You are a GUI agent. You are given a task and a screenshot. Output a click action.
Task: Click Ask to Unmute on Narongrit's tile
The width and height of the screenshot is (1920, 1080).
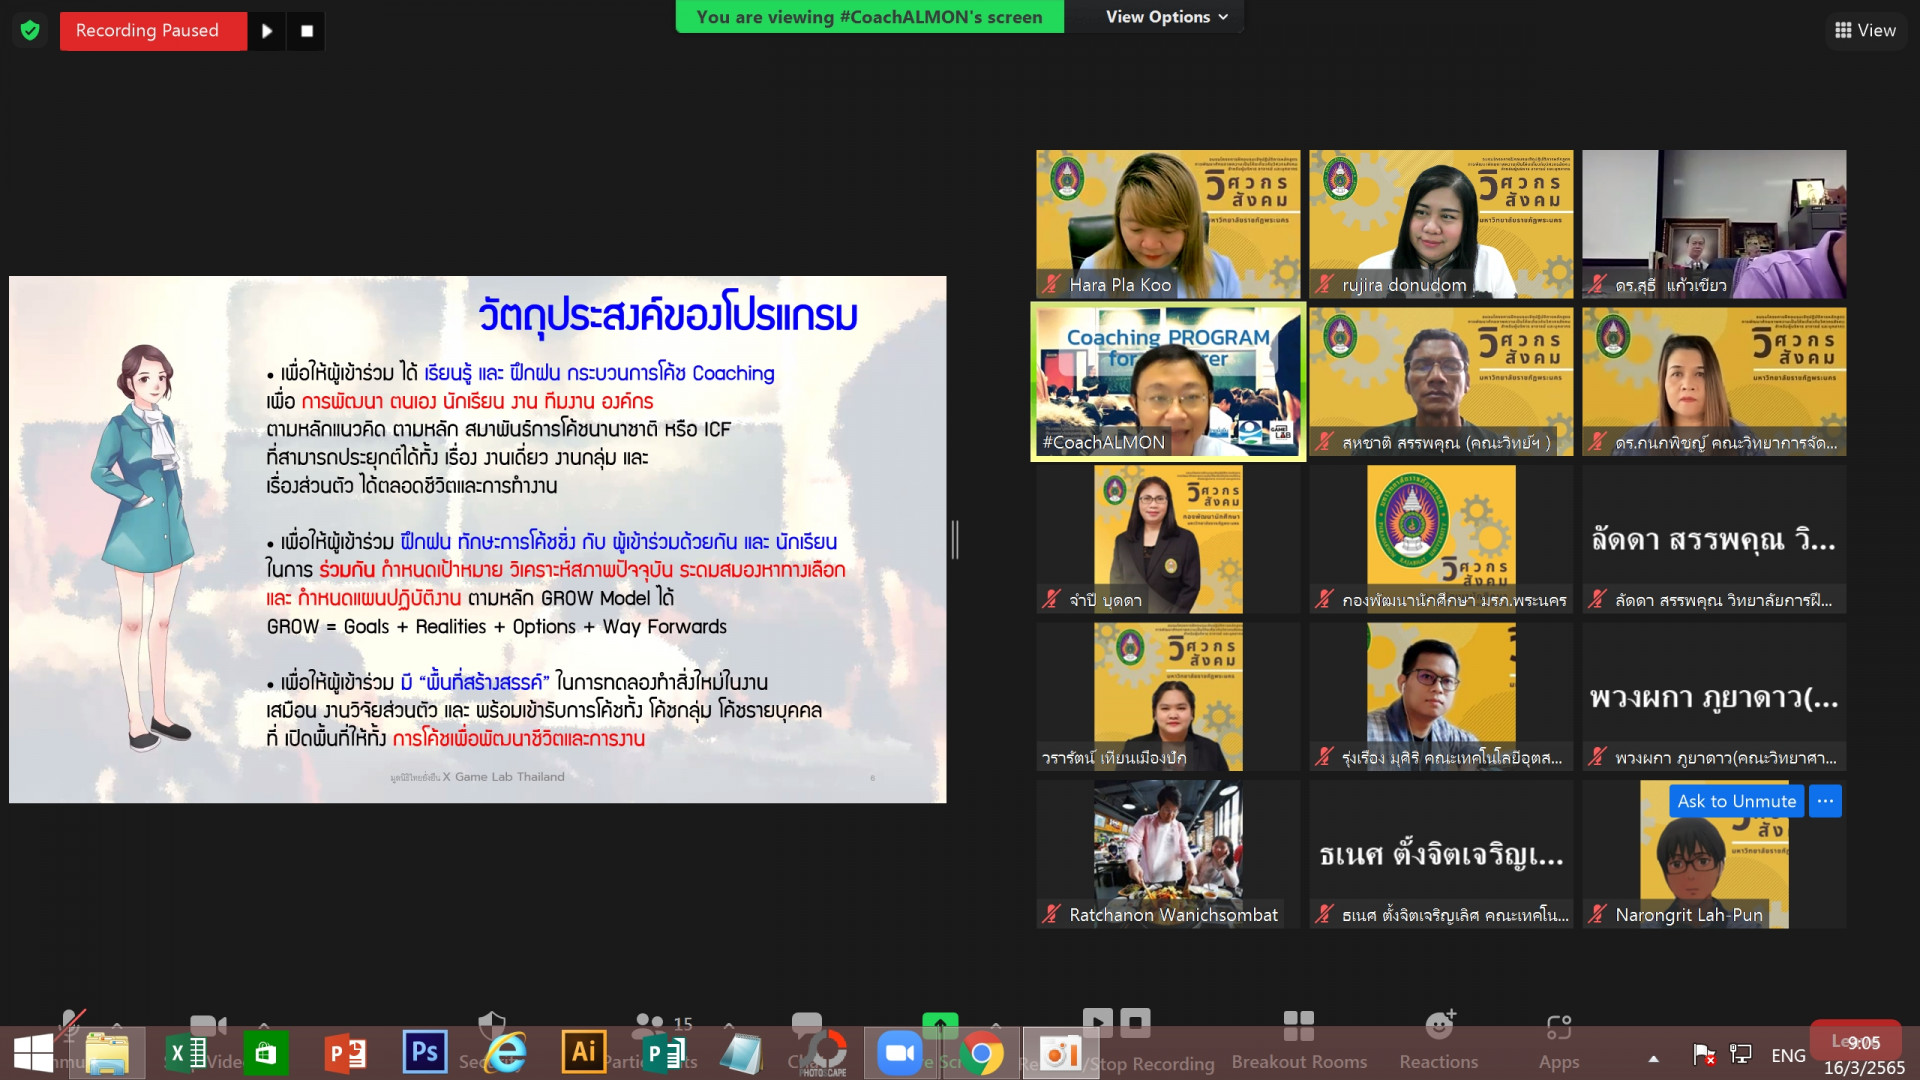1736,801
